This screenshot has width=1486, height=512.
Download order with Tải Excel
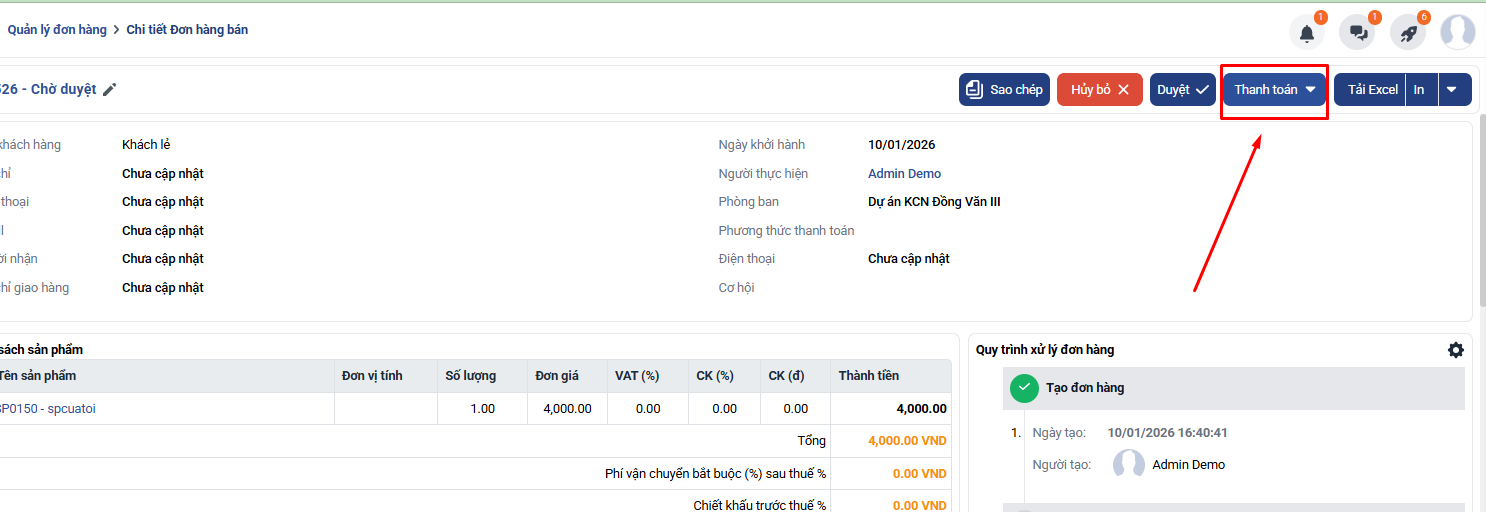pyautogui.click(x=1371, y=90)
